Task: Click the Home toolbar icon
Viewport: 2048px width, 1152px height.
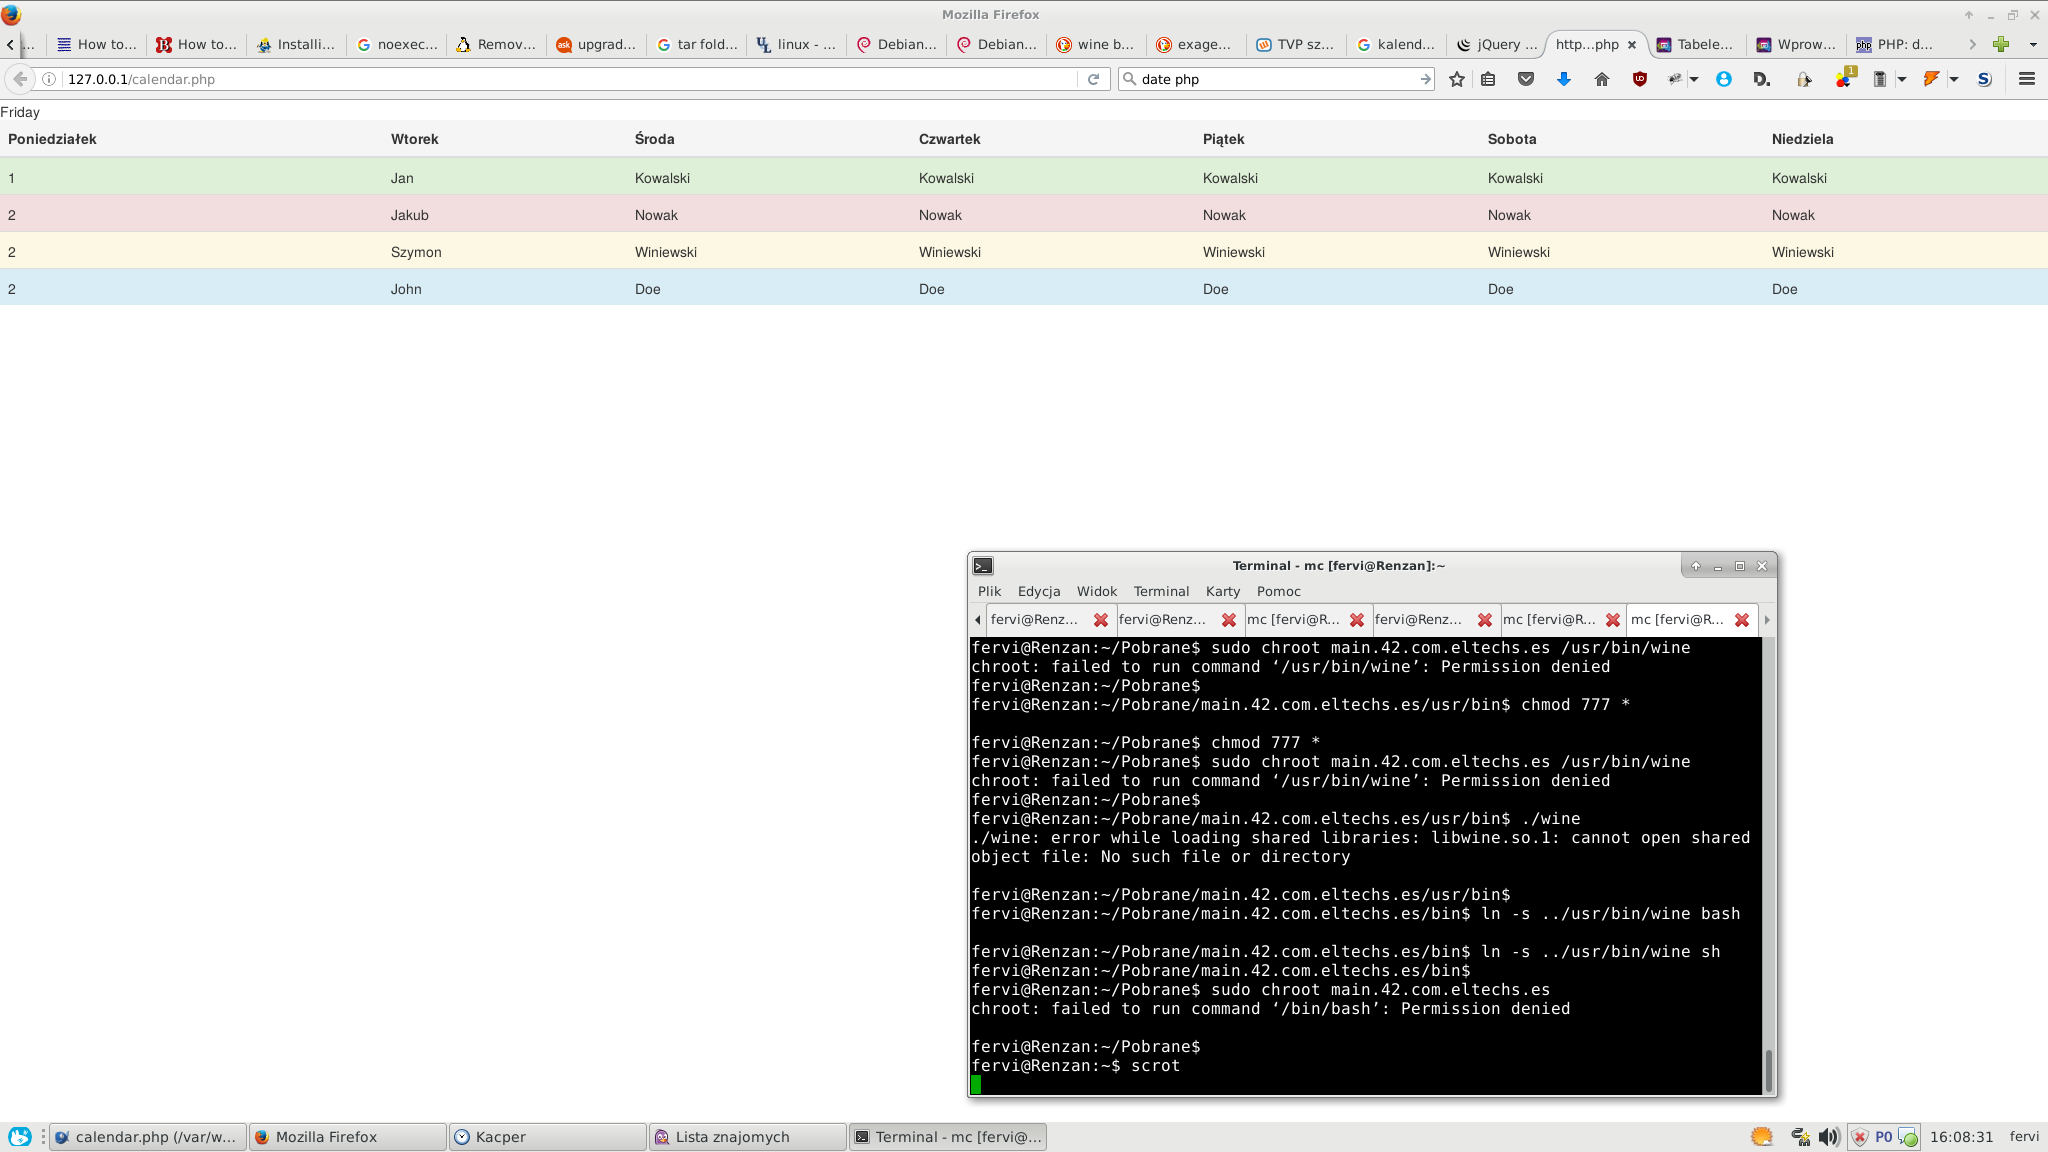Action: (x=1602, y=79)
